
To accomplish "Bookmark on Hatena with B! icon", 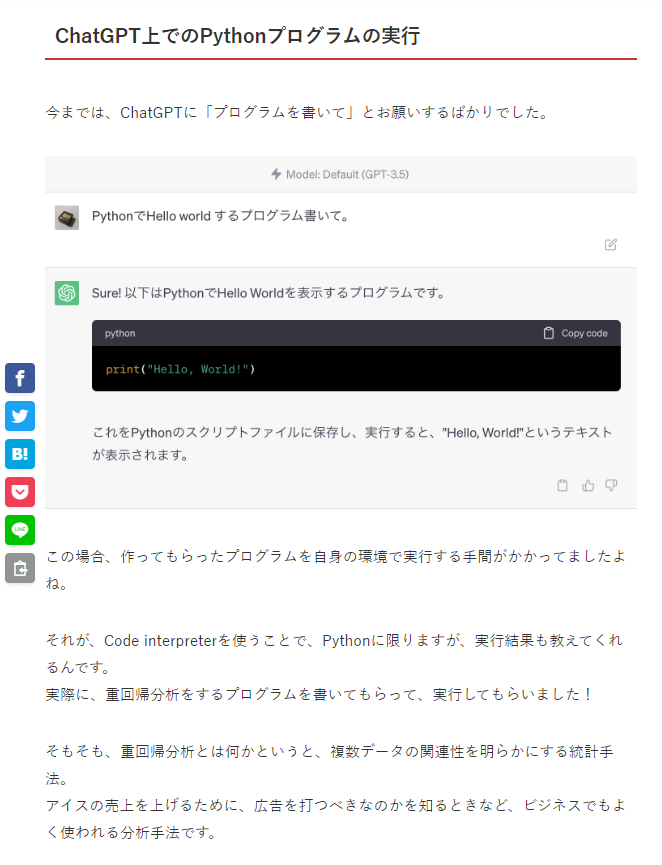I will click(20, 454).
